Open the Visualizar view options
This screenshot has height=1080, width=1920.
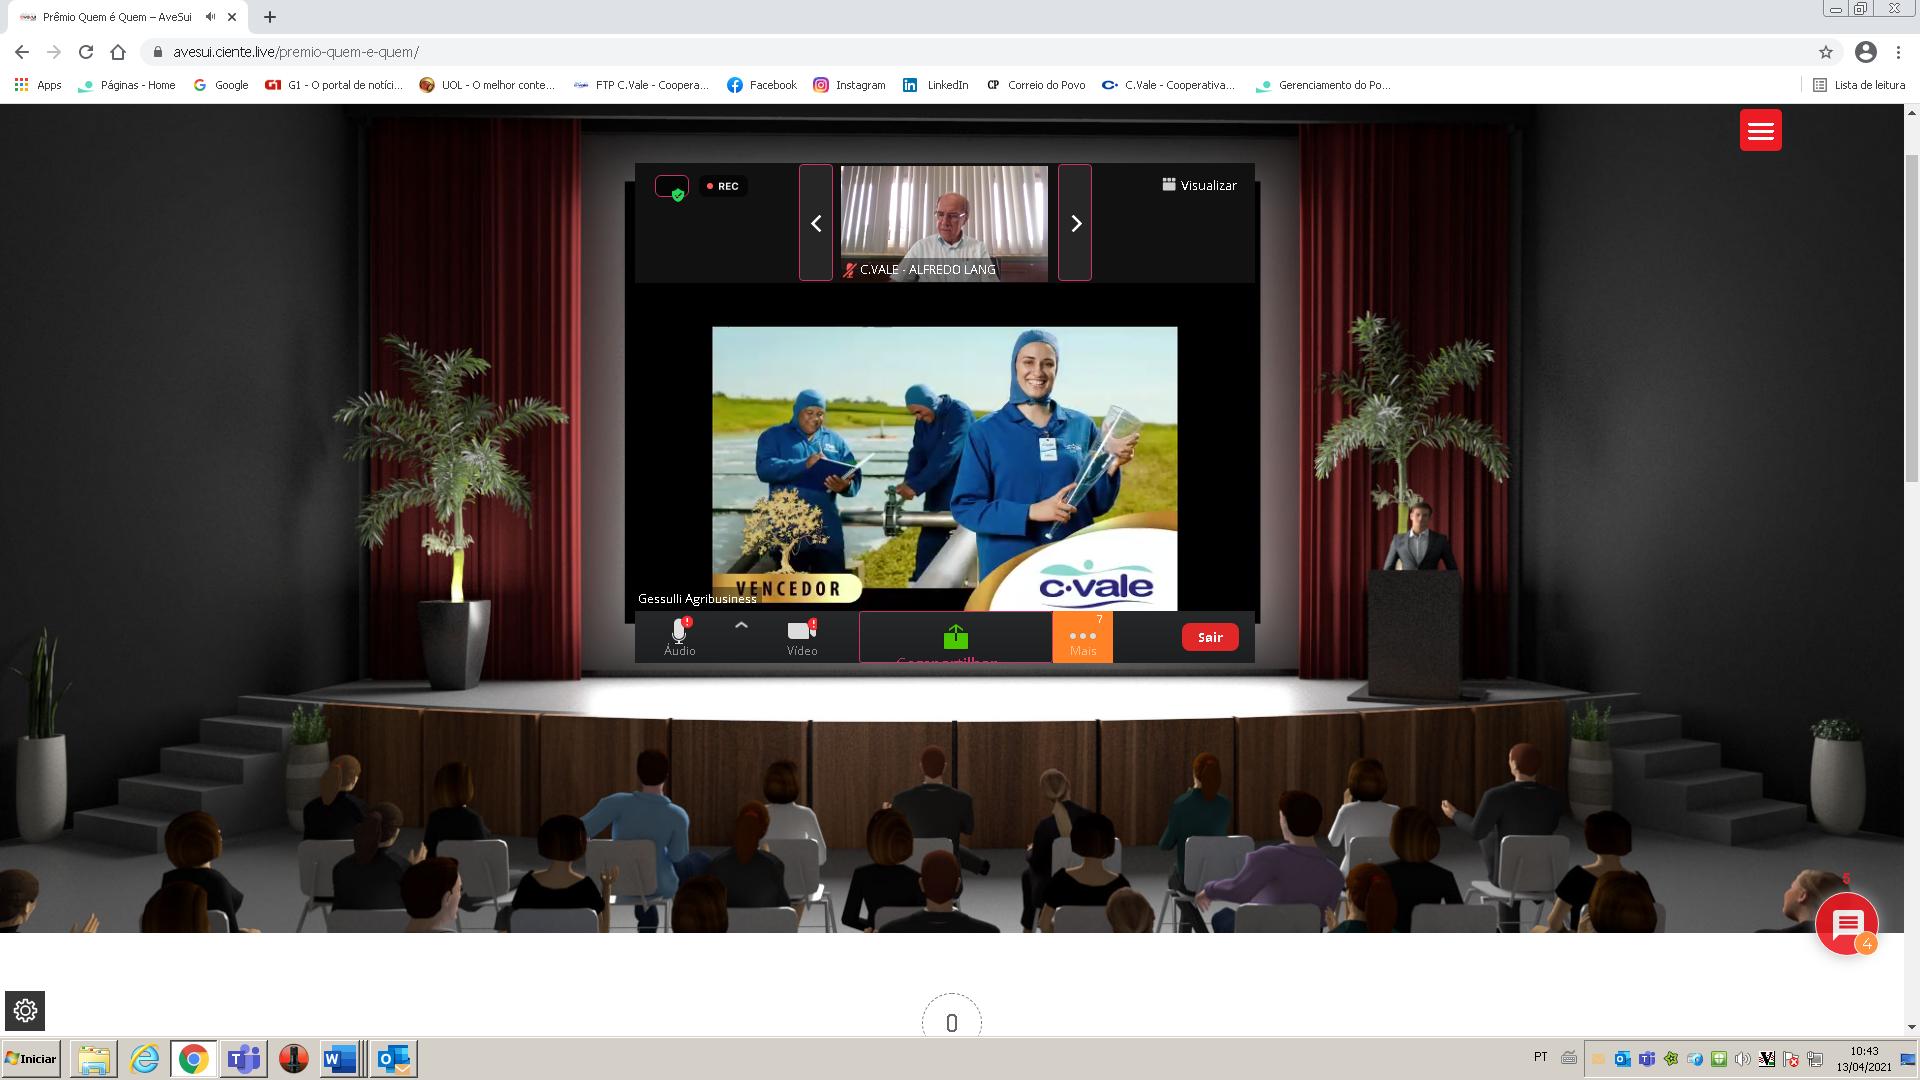(1199, 185)
